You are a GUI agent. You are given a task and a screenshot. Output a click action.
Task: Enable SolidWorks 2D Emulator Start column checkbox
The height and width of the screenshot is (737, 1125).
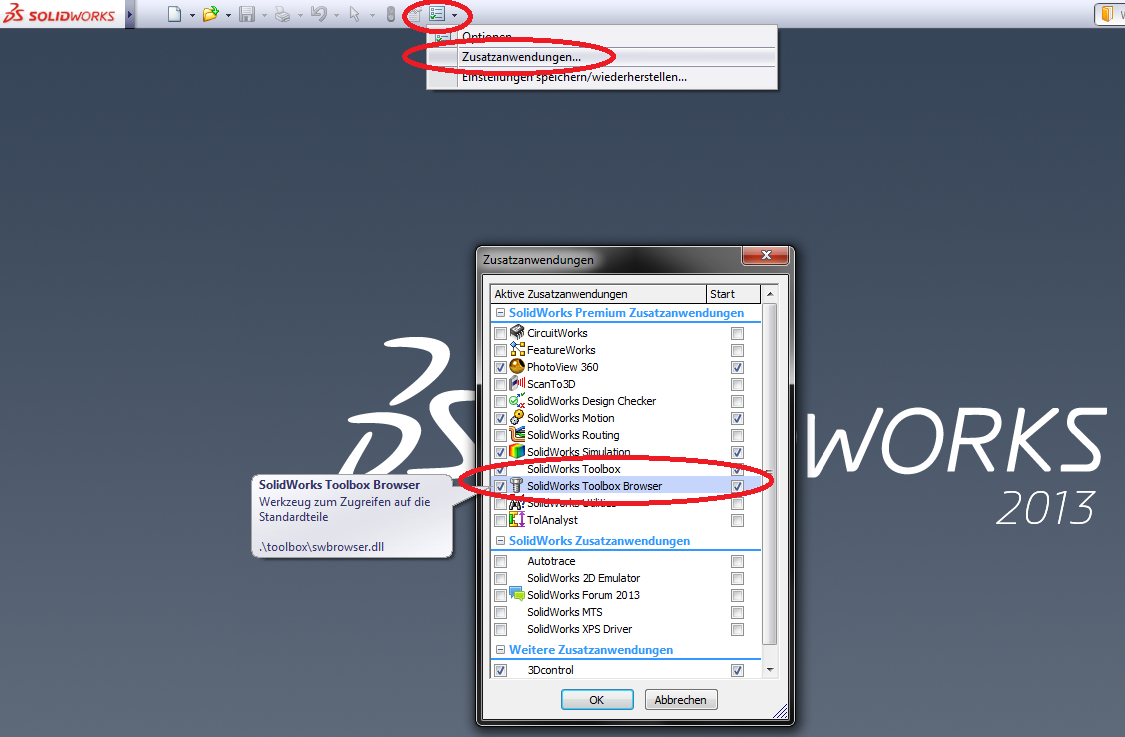point(737,578)
